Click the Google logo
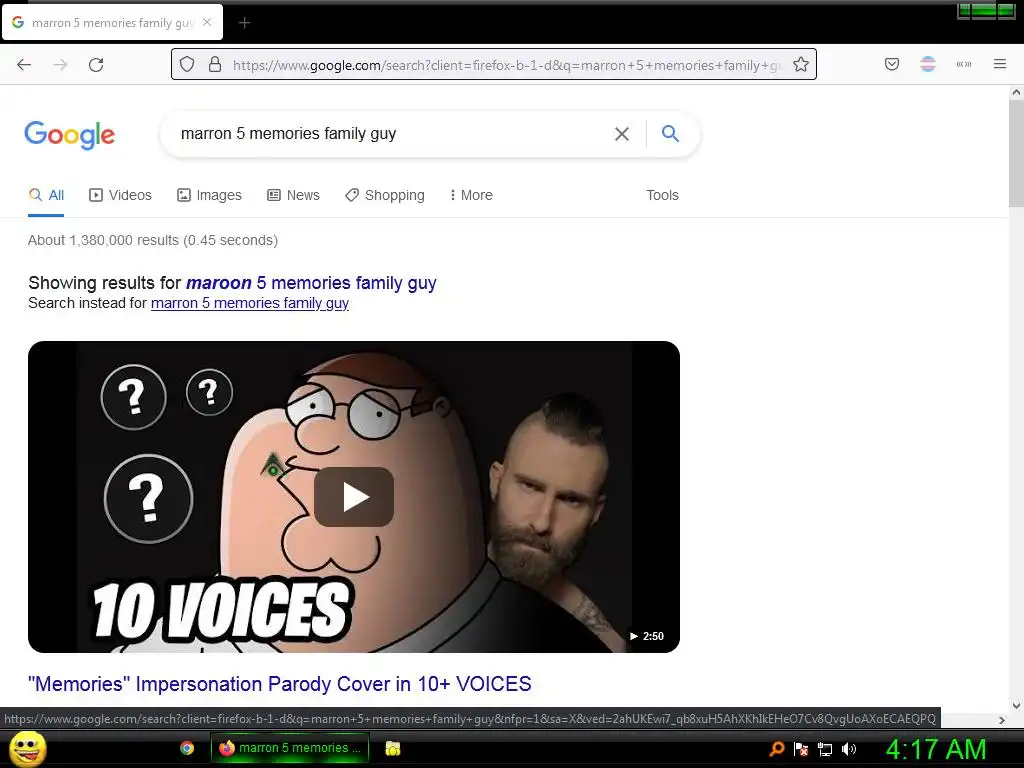 [70, 135]
